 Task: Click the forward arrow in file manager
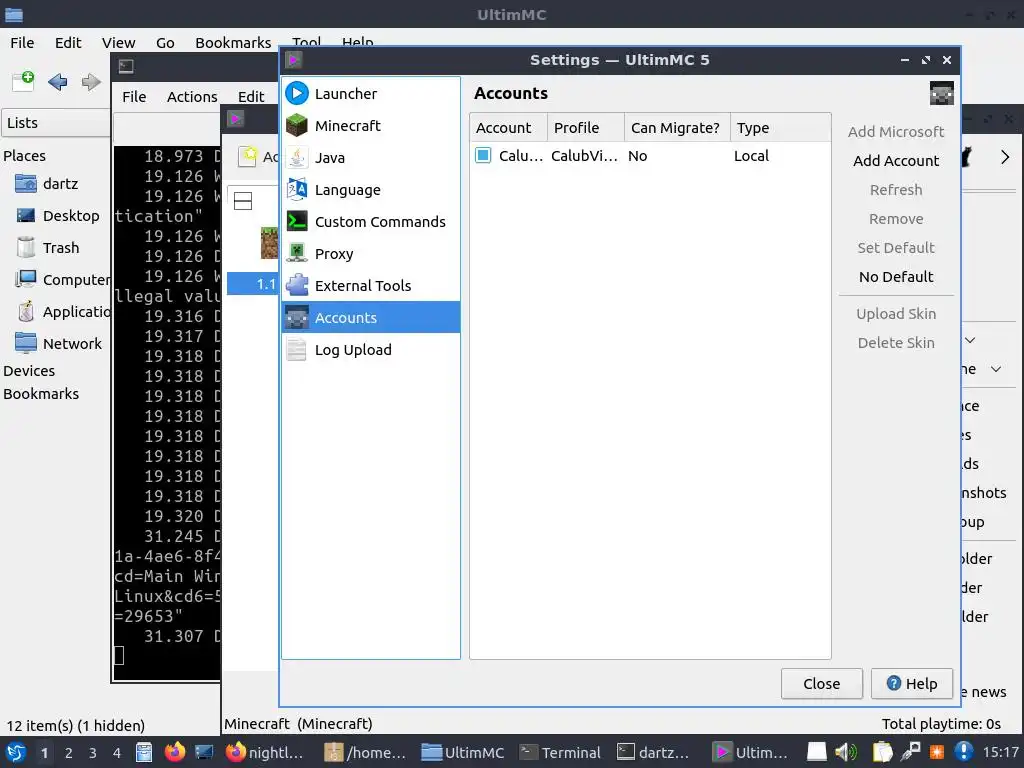coord(91,82)
